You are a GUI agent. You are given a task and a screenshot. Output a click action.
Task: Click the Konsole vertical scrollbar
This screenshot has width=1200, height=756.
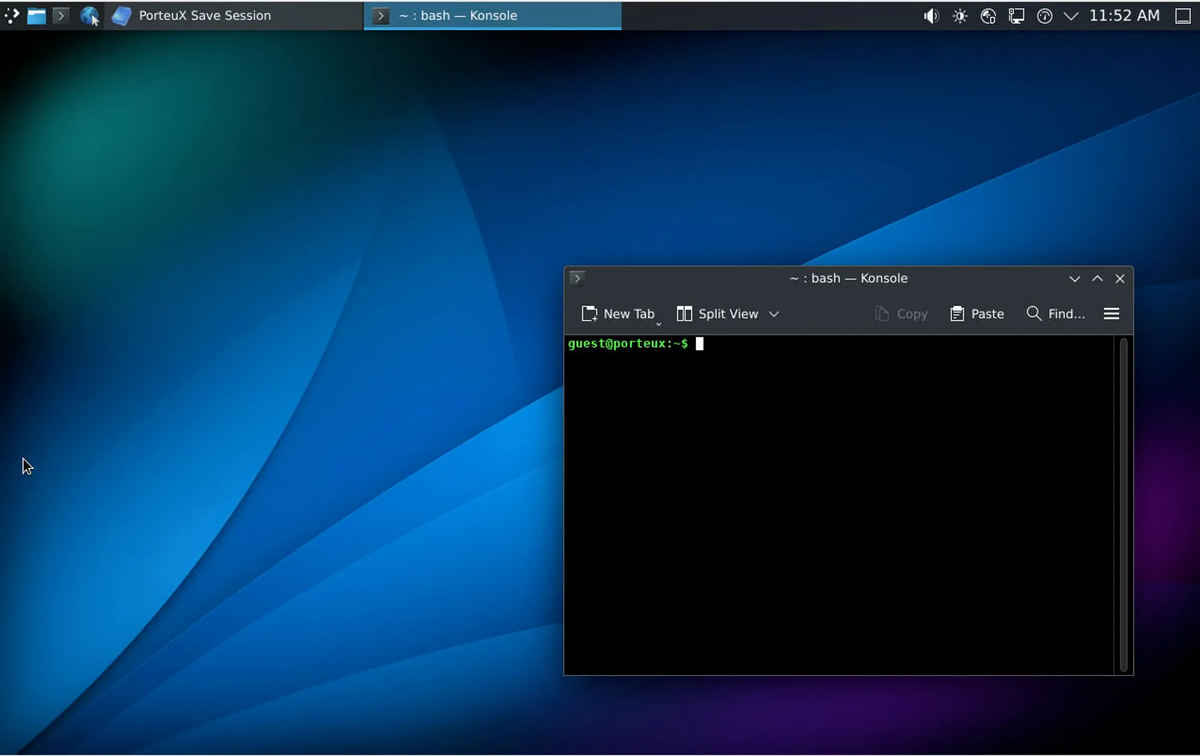pyautogui.click(x=1124, y=505)
